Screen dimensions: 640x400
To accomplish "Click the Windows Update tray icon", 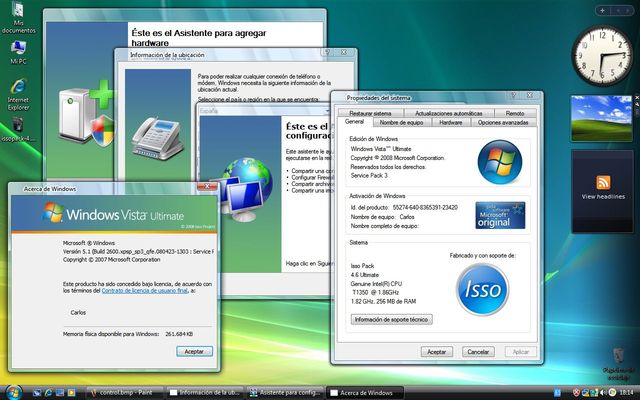I will coord(584,393).
